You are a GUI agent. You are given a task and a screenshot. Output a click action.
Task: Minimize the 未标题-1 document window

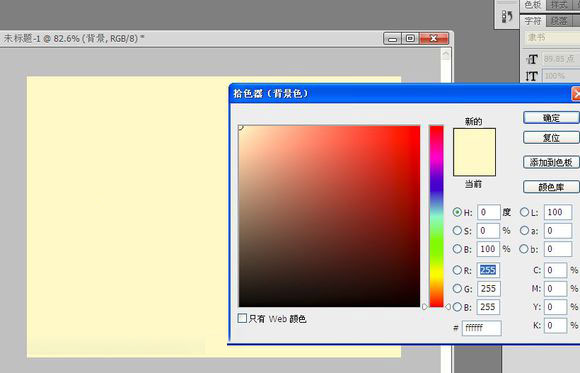(x=392, y=38)
